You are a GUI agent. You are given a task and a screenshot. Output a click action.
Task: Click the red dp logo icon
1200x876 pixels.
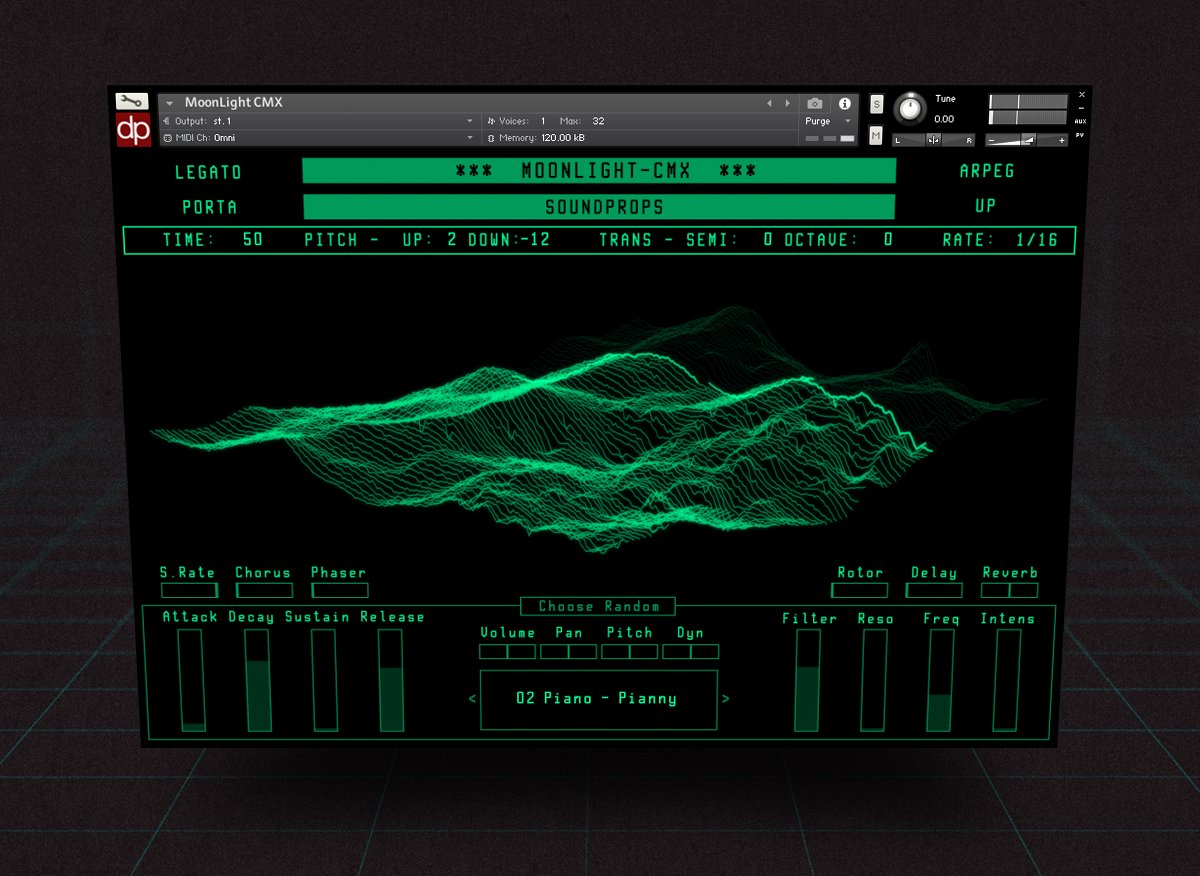(135, 130)
